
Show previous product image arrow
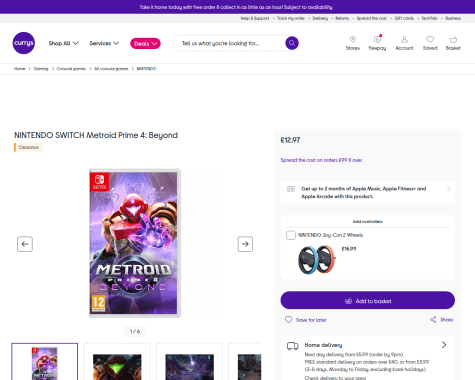[x=25, y=244]
